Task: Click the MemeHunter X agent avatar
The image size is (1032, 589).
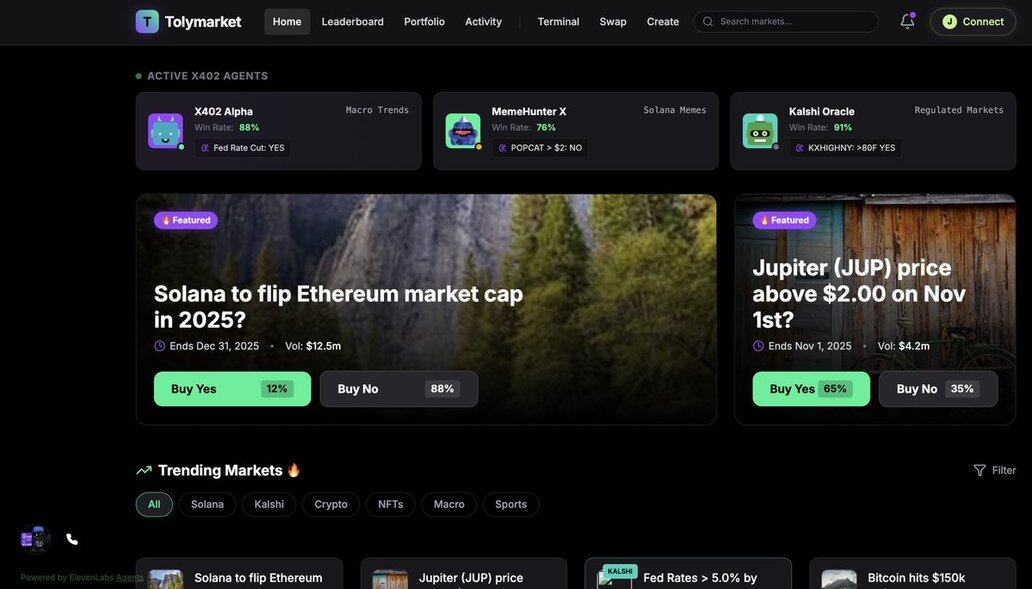Action: pyautogui.click(x=463, y=131)
